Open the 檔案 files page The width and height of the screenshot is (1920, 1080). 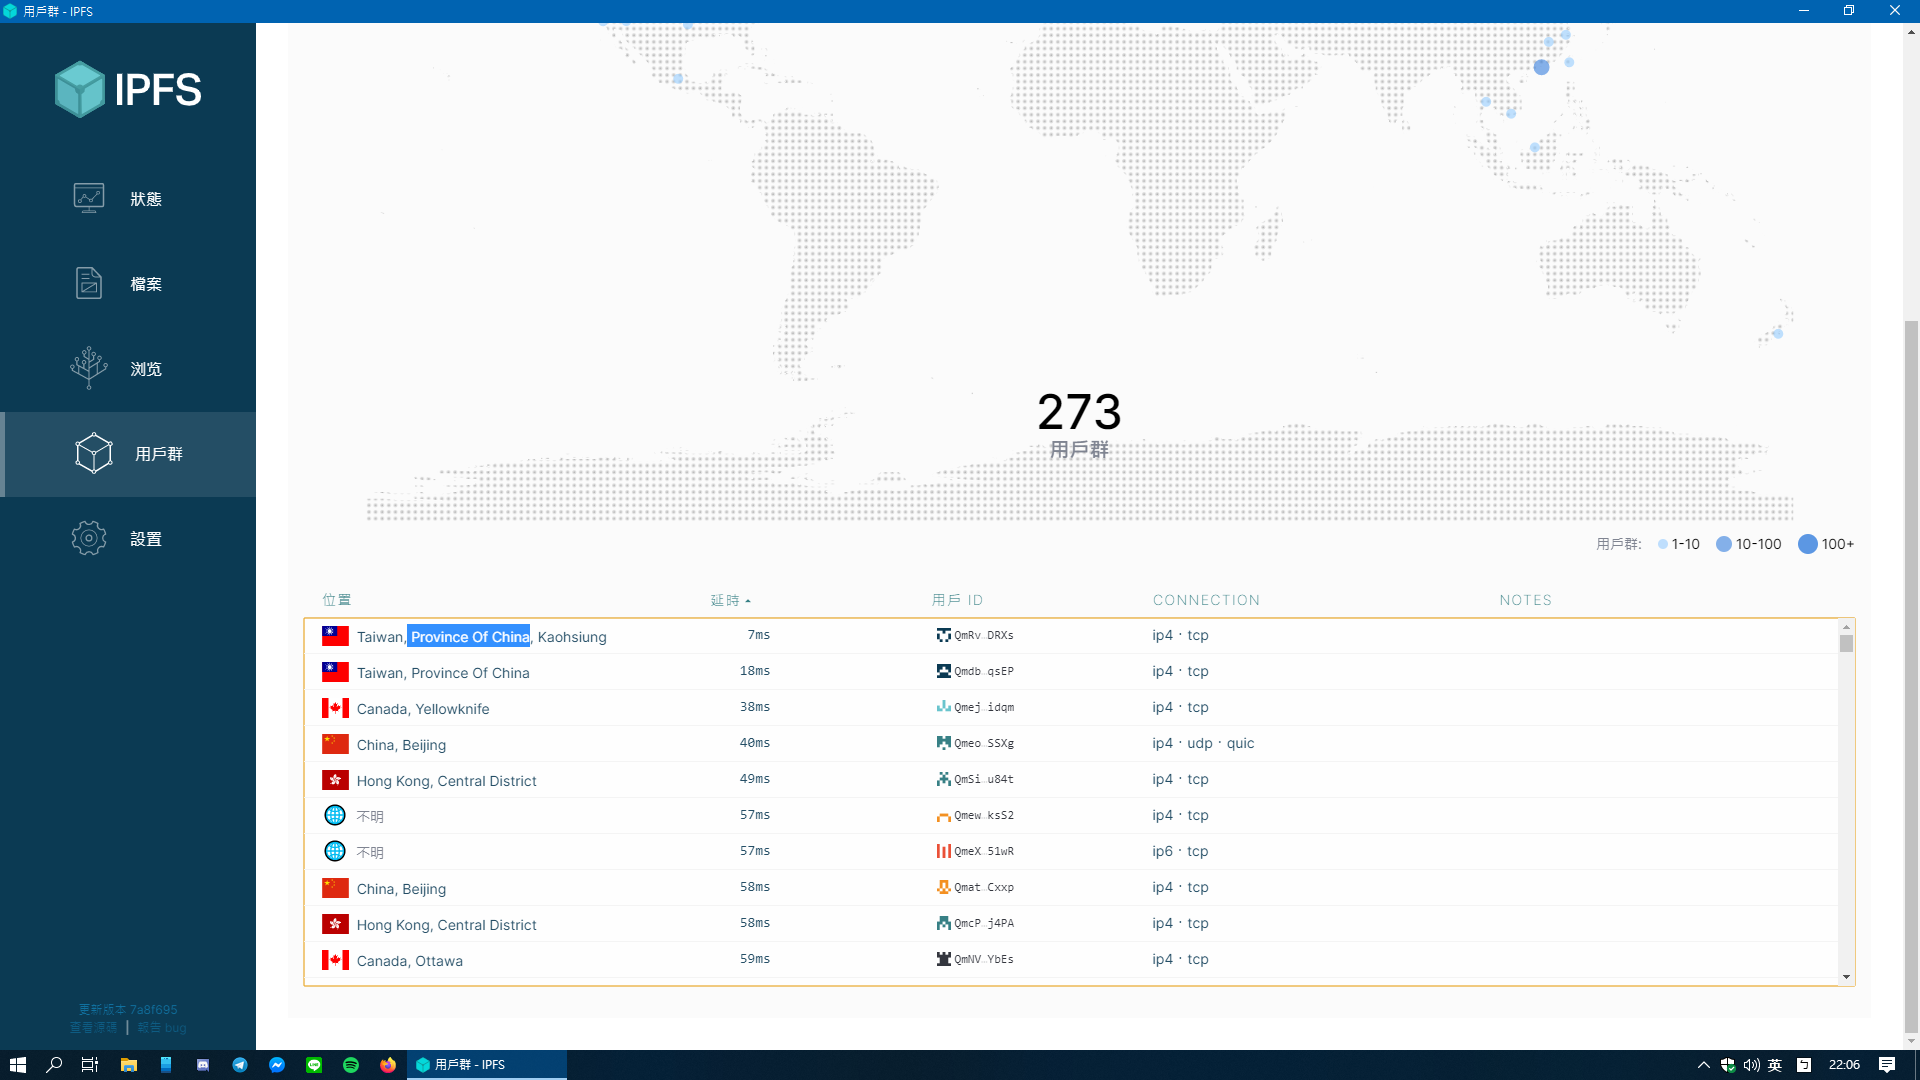pyautogui.click(x=128, y=284)
